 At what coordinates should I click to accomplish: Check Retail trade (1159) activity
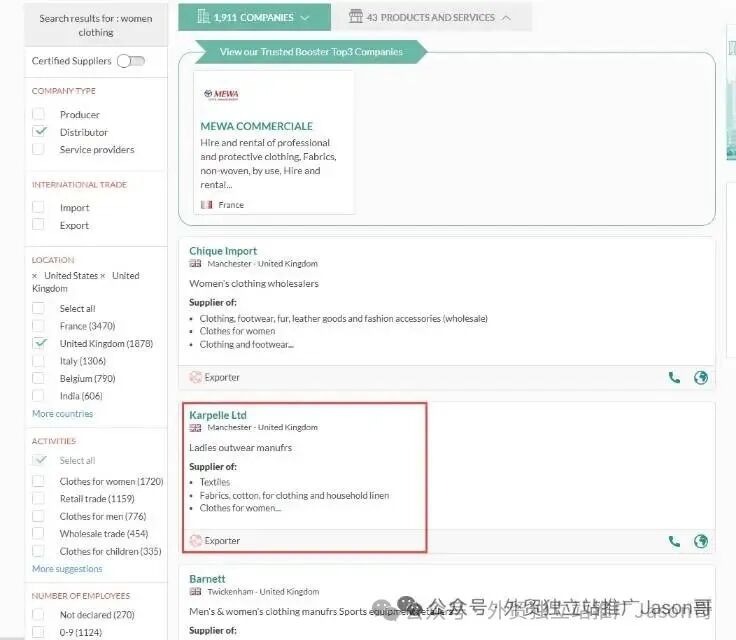(38, 498)
